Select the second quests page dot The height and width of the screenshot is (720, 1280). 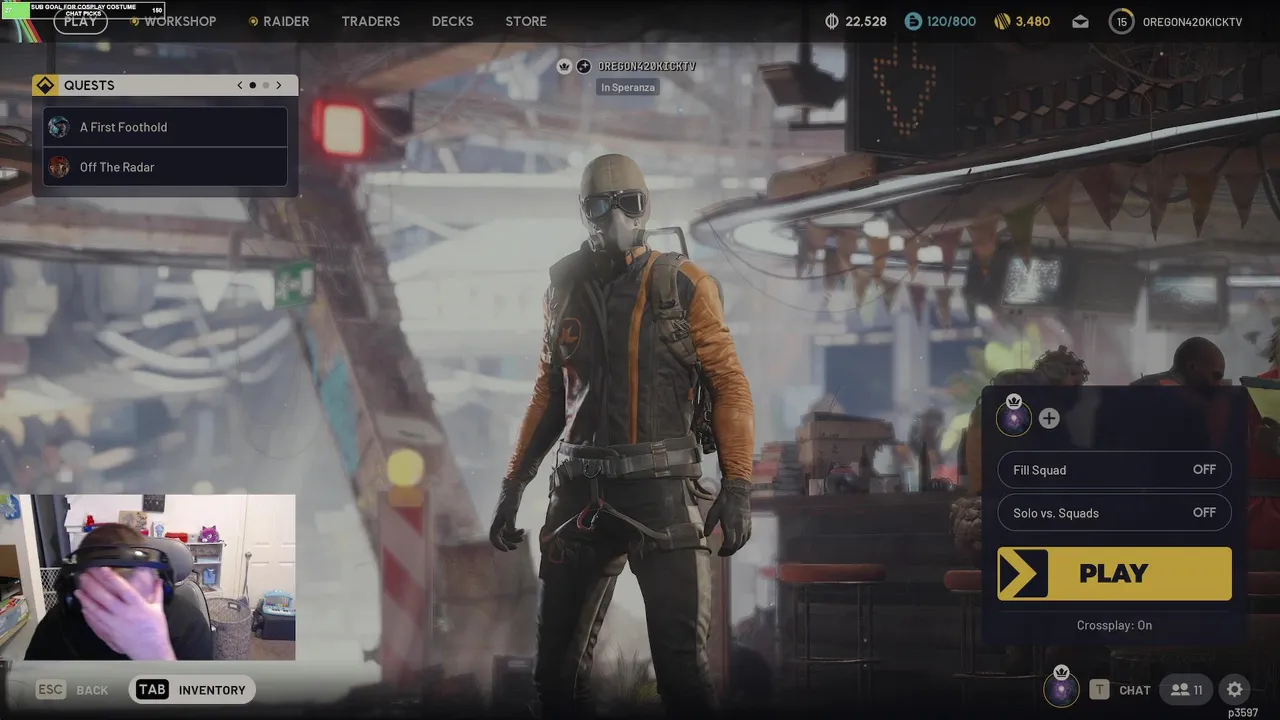coord(266,85)
